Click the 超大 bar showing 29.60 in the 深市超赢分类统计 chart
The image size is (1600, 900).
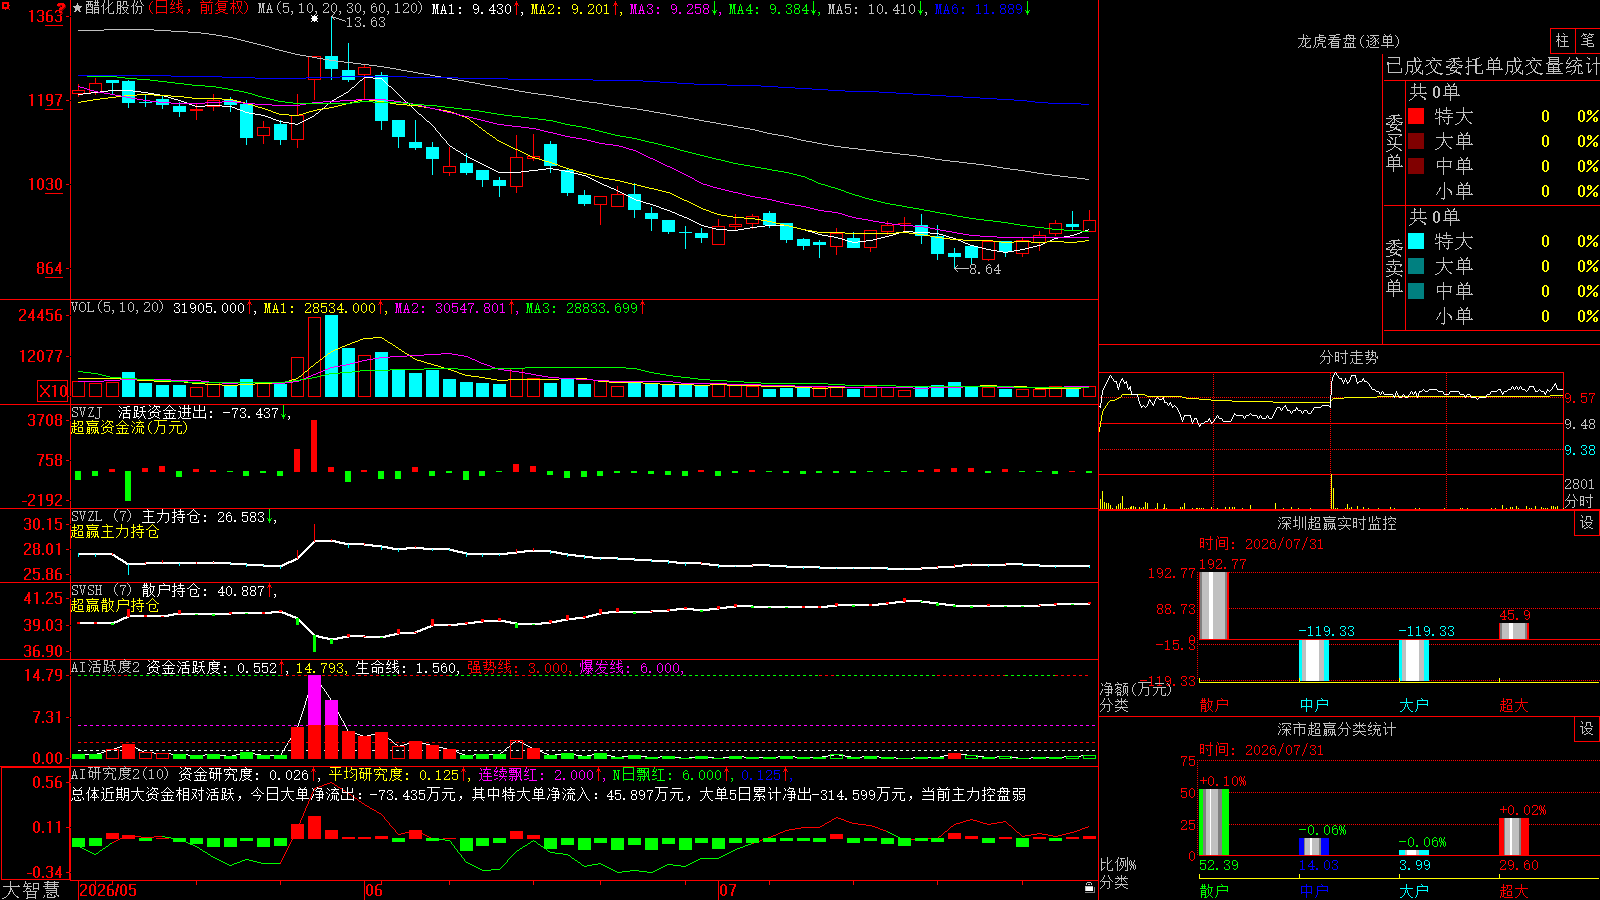[1514, 837]
